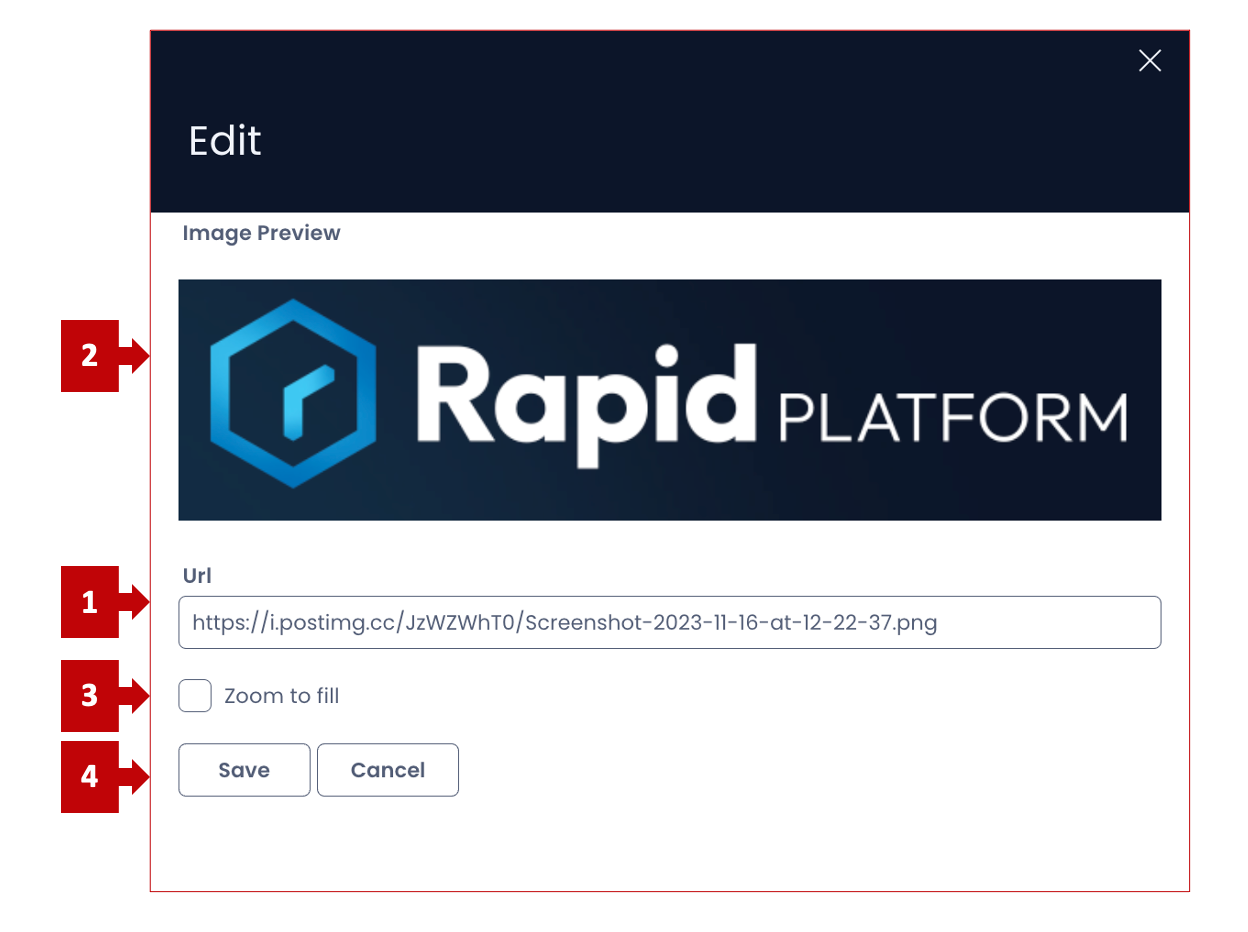Close the Edit dialog with X icon
The width and height of the screenshot is (1248, 932).
(1150, 61)
